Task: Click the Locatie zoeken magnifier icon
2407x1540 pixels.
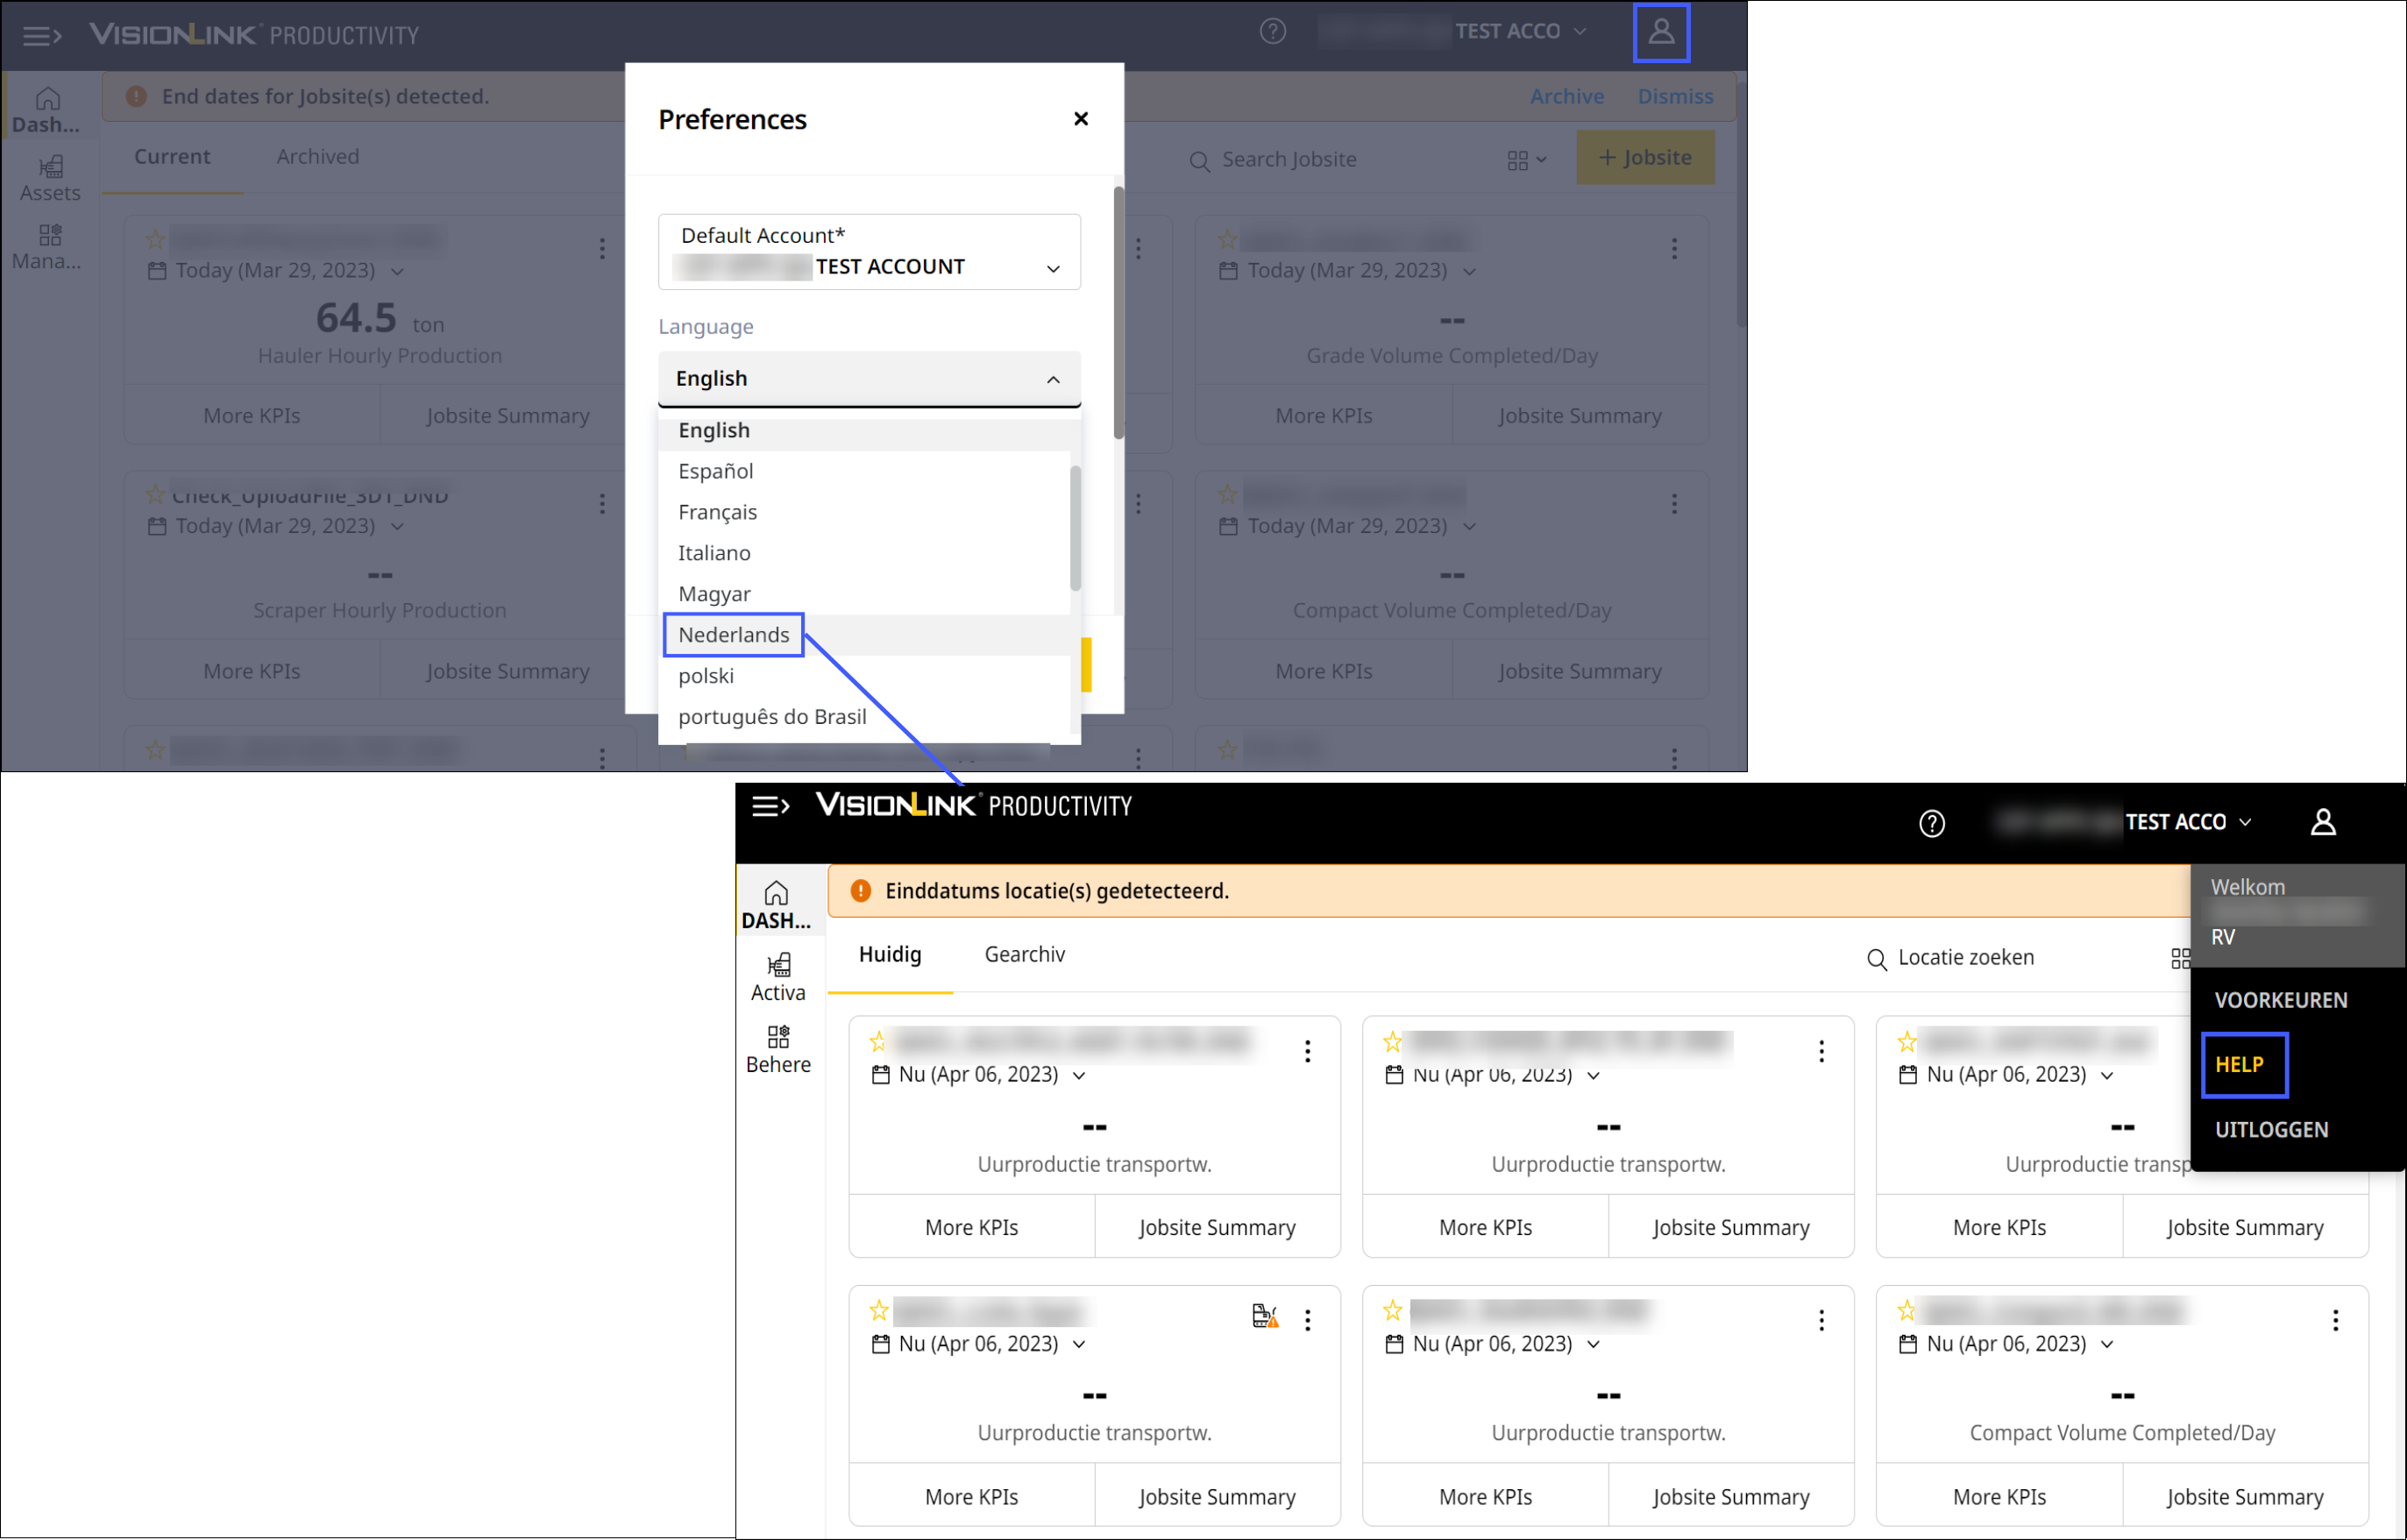Action: 1877,959
